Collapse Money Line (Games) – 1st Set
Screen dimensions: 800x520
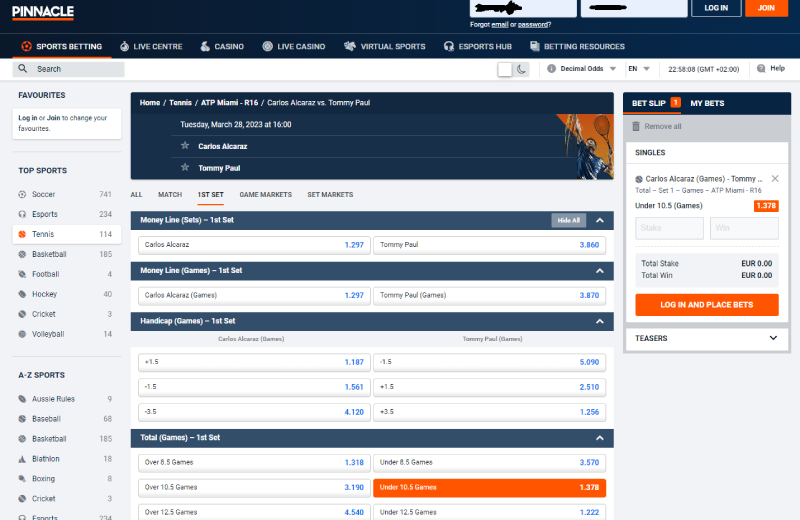600,271
